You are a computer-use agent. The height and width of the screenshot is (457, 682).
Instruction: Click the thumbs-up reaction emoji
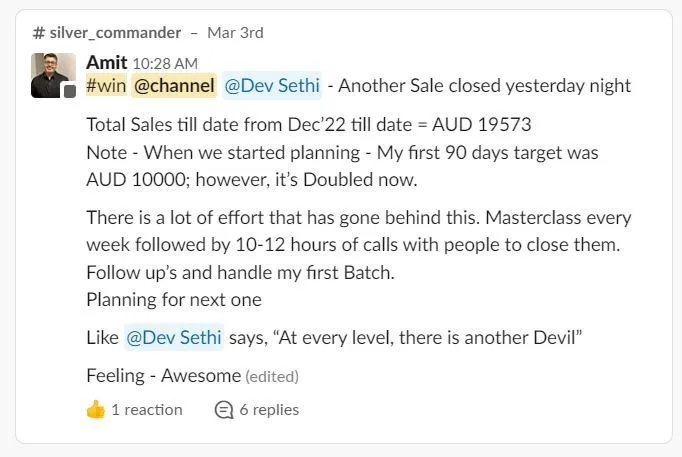(x=96, y=410)
